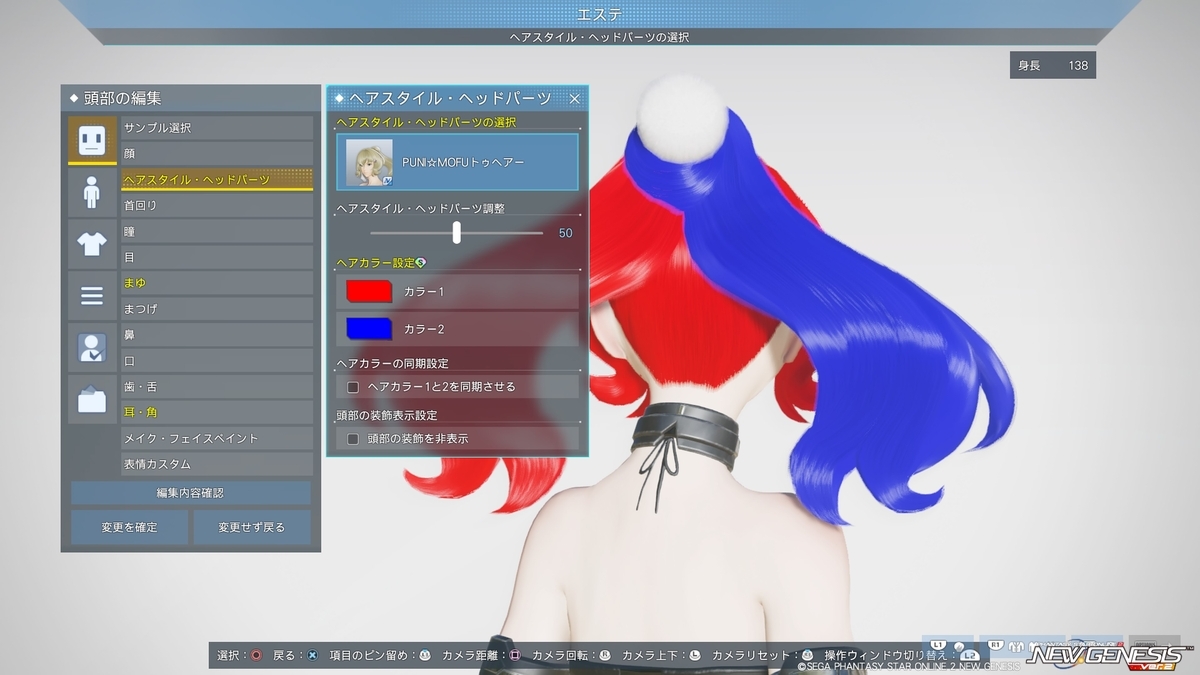Click the カラー2 label text

(x=424, y=328)
